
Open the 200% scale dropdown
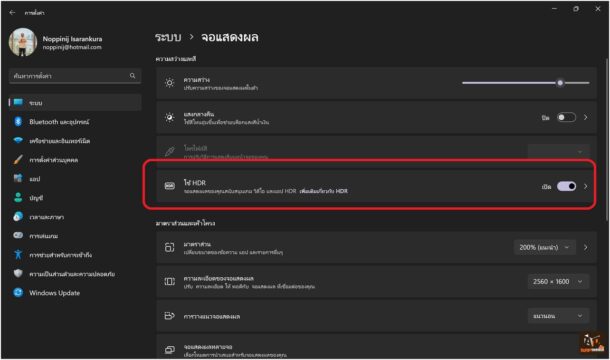pyautogui.click(x=545, y=247)
